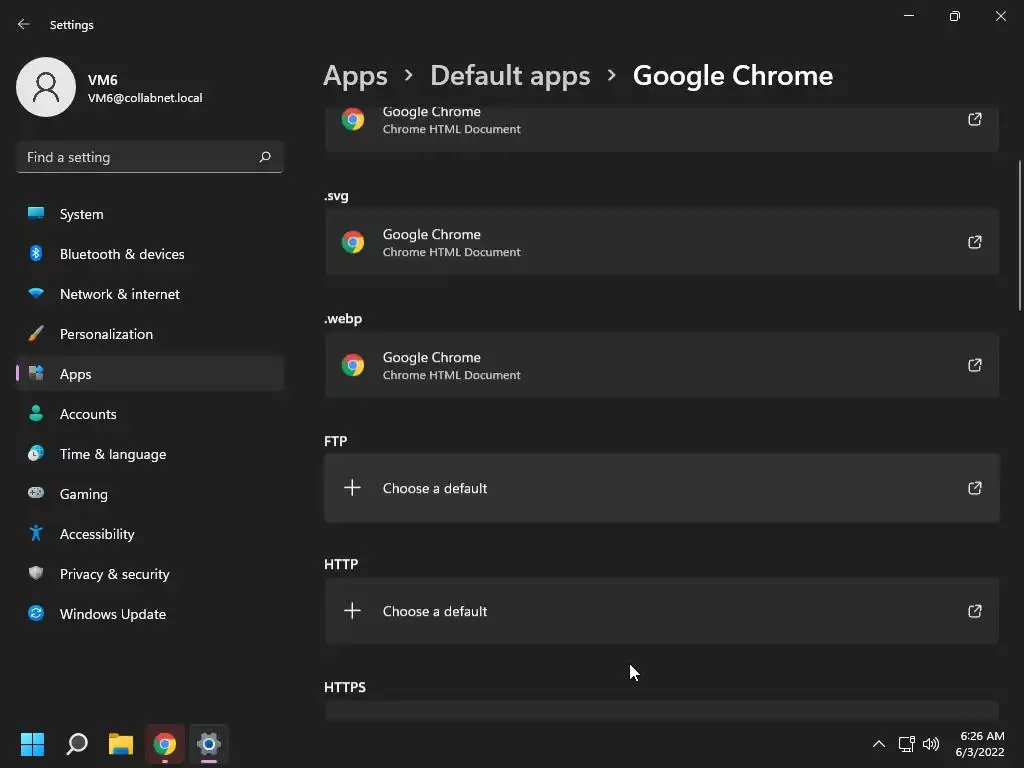Navigate to the Default apps breadcrumb
This screenshot has width=1024, height=768.
coord(510,76)
